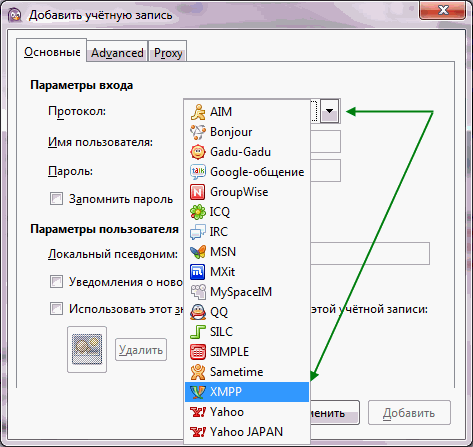Viewport: 473px width, 447px height.
Task: Select Google-общение from protocol list
Action: (x=247, y=172)
